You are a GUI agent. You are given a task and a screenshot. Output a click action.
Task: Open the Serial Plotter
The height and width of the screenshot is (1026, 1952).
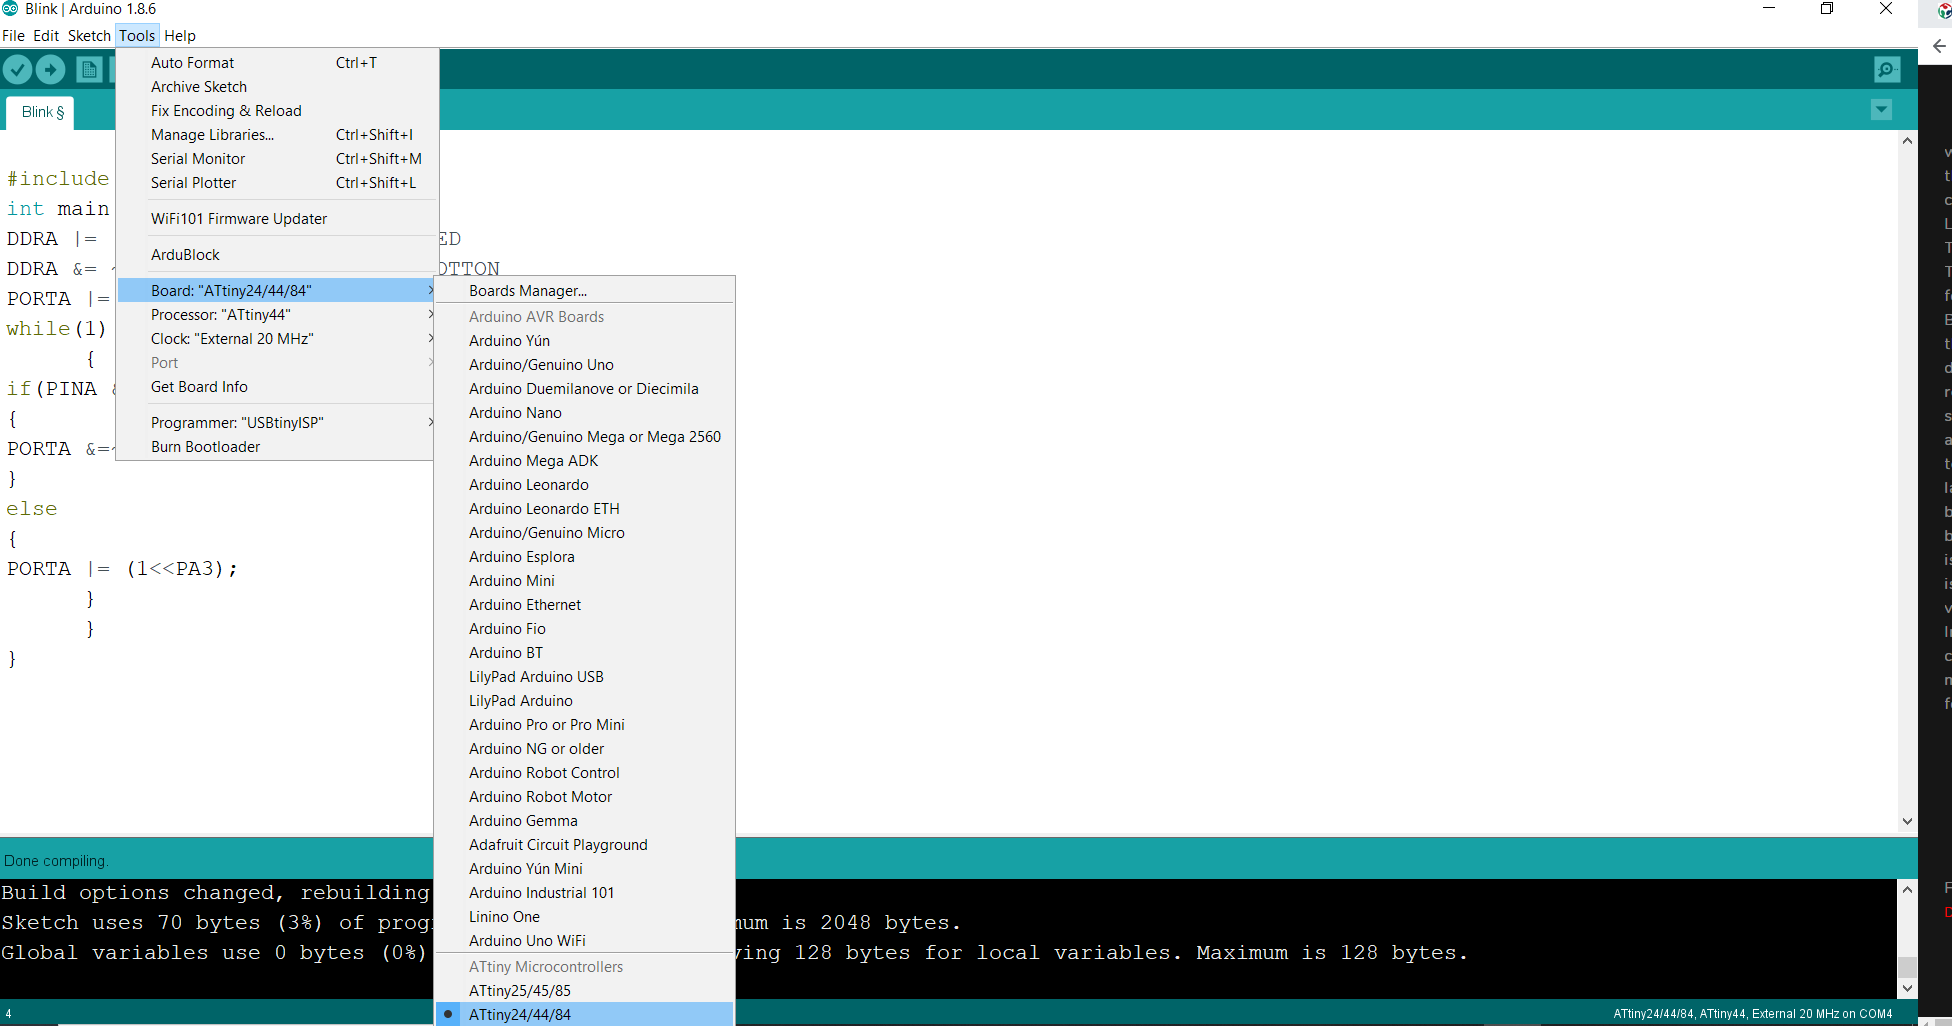point(276,182)
